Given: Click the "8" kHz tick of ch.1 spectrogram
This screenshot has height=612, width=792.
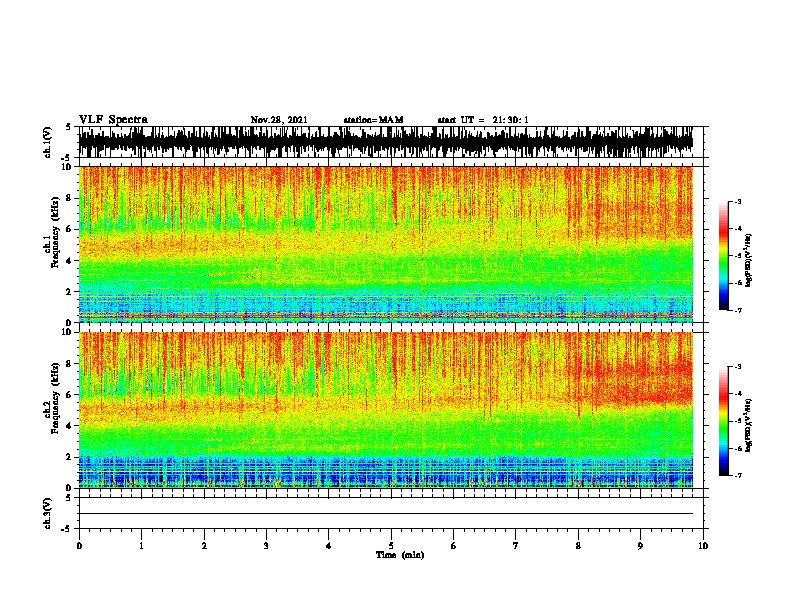Looking at the screenshot, I should [70, 198].
